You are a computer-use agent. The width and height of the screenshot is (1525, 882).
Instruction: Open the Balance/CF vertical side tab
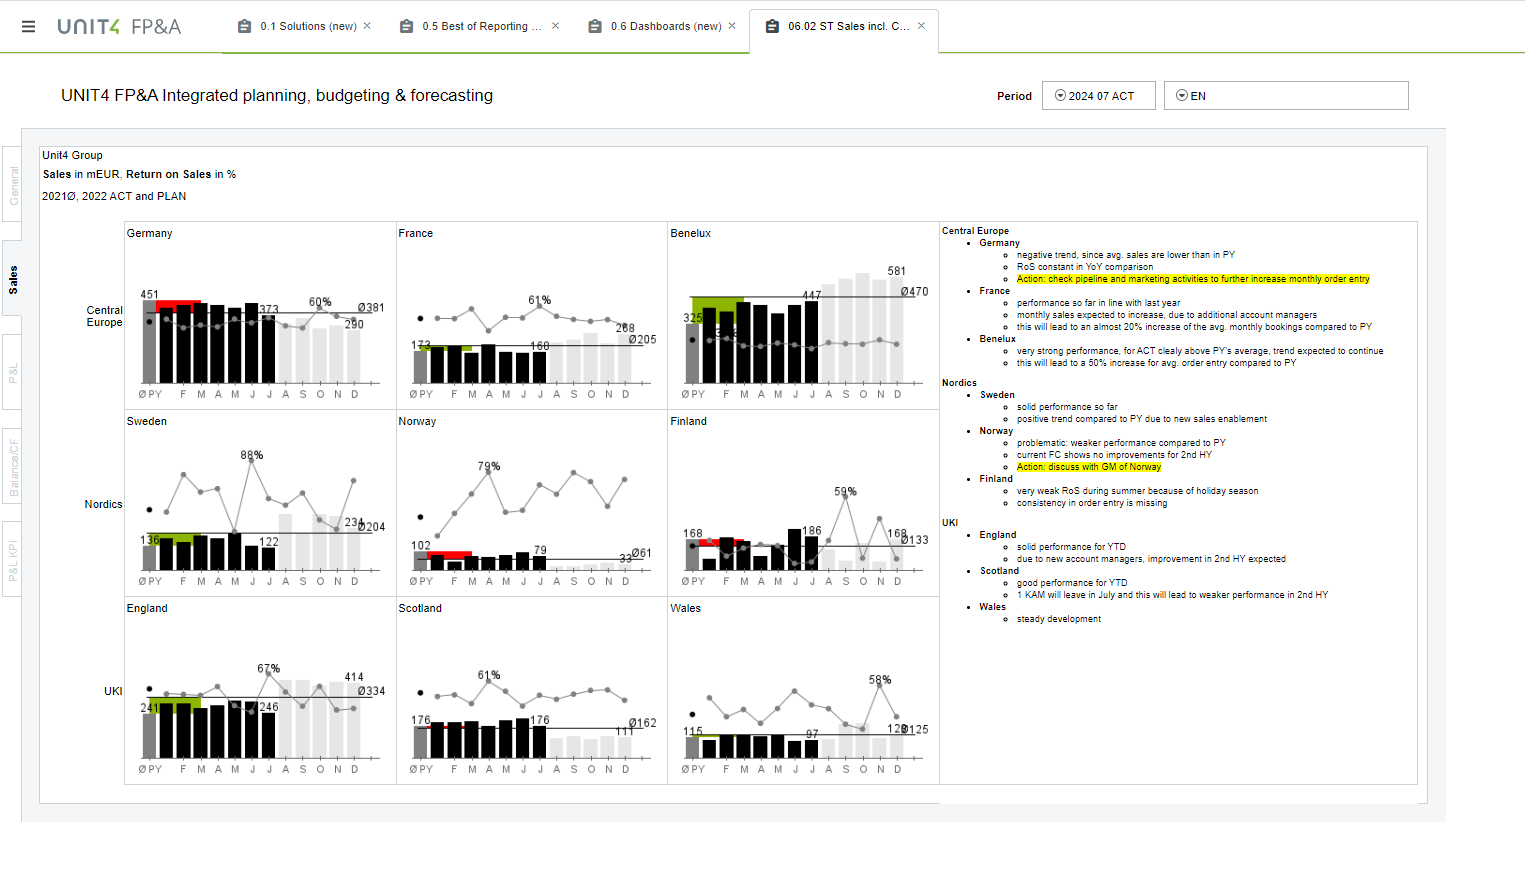coord(13,467)
